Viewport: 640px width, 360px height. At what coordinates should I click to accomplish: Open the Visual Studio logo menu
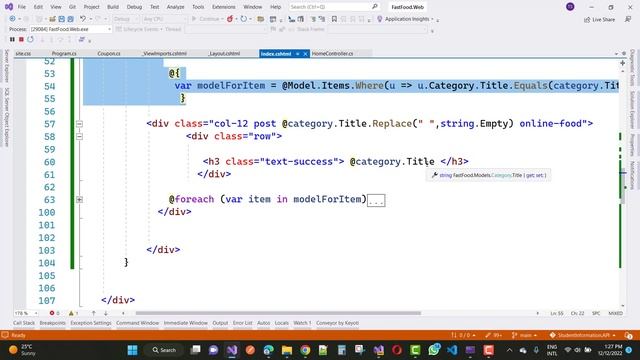point(9,7)
